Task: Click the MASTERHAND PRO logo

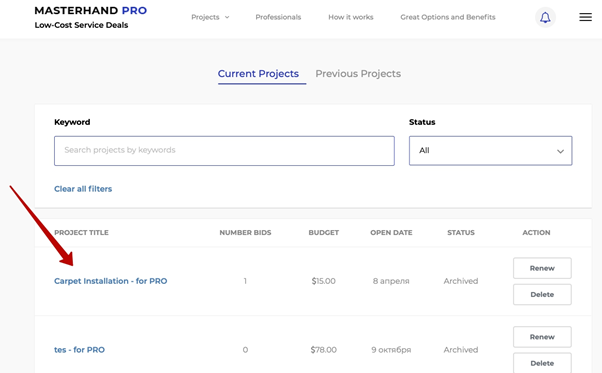Action: tap(91, 11)
